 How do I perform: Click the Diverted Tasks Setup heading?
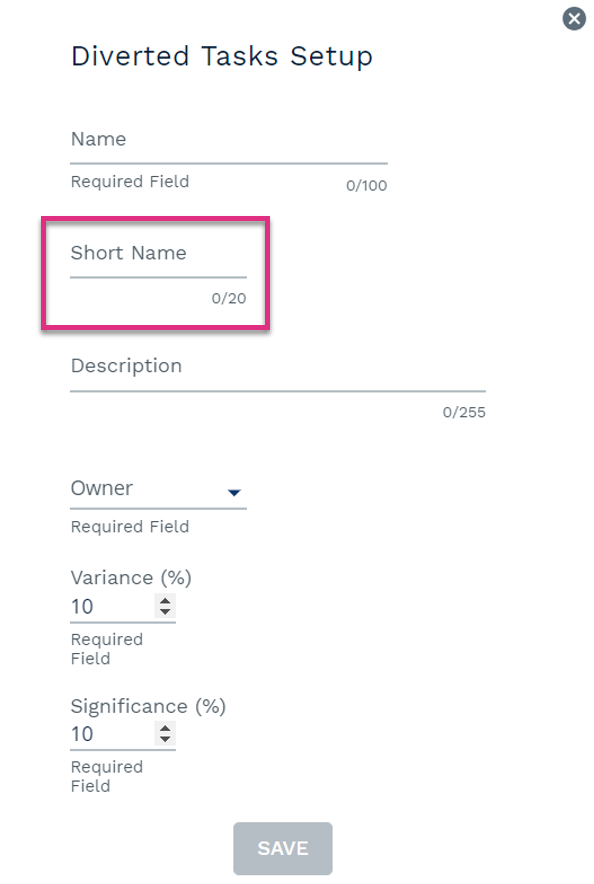pos(221,56)
